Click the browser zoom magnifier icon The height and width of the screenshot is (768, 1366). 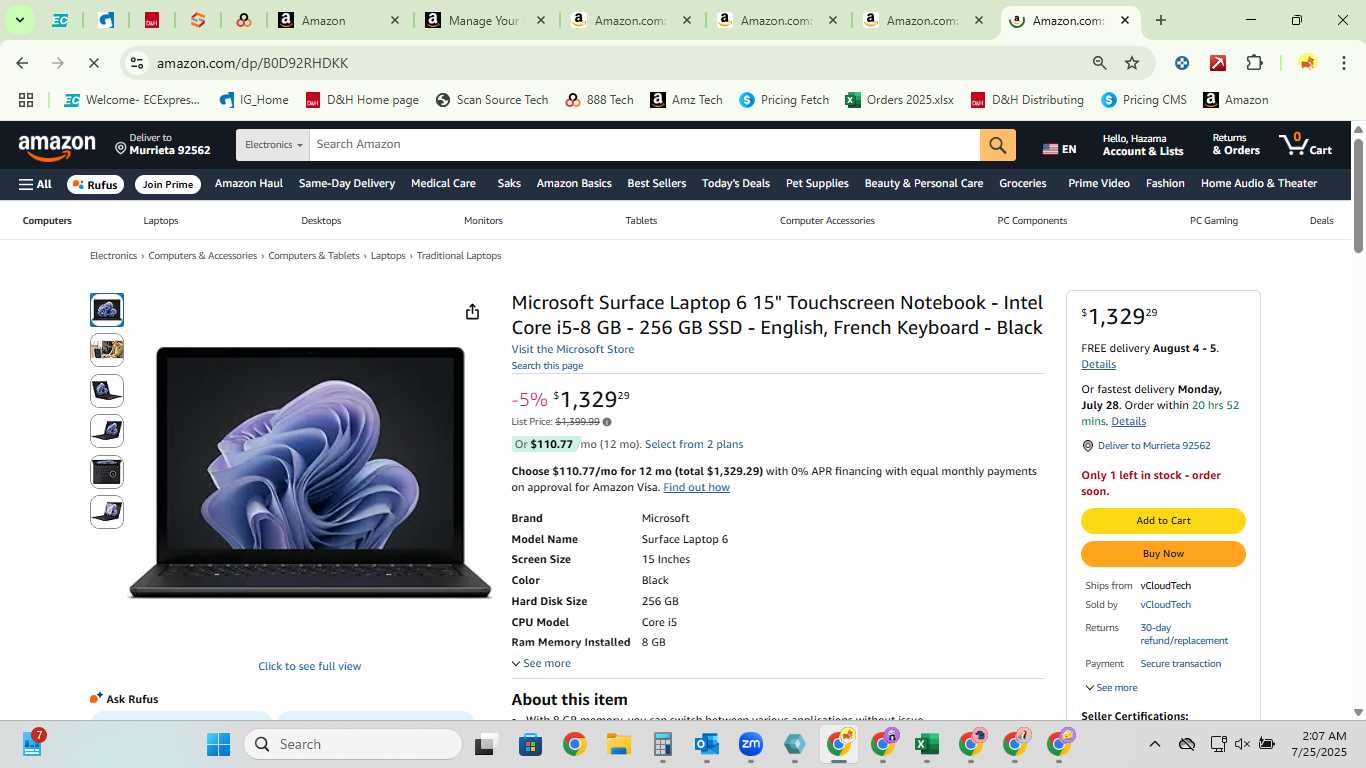point(1100,63)
